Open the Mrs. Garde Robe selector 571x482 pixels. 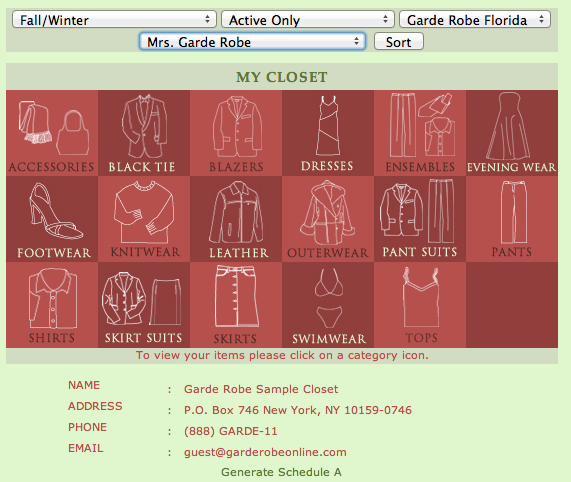(252, 42)
